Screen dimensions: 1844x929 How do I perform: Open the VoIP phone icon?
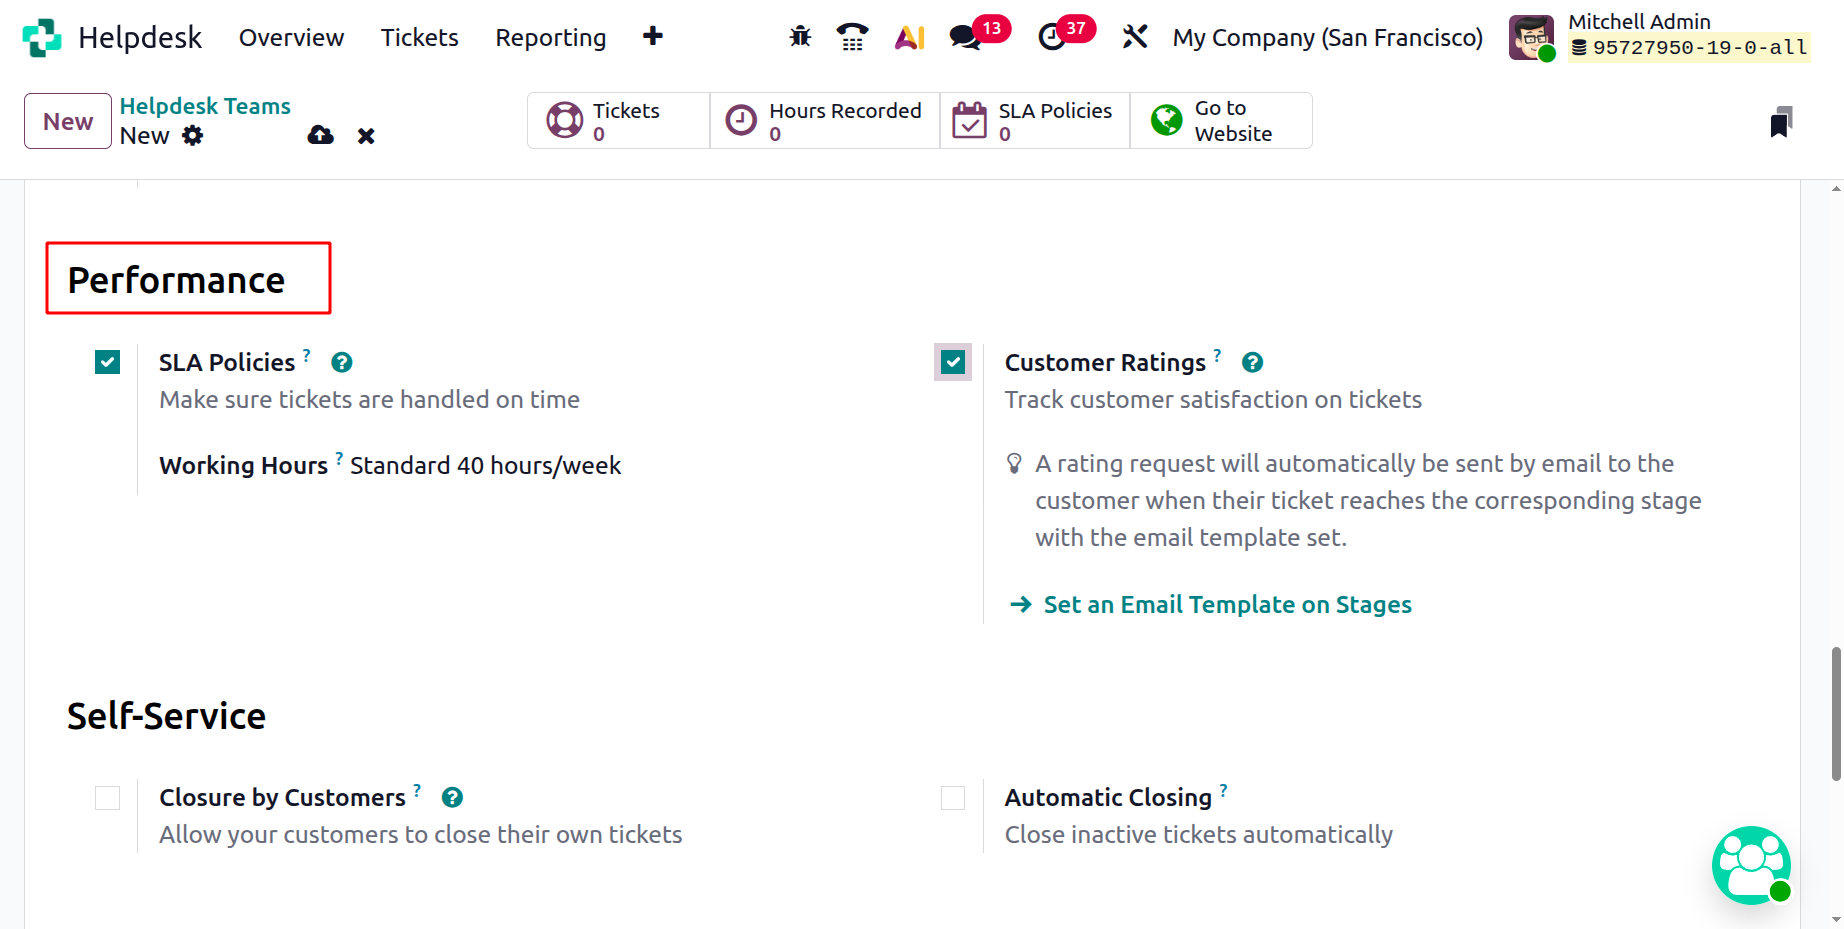(x=852, y=37)
